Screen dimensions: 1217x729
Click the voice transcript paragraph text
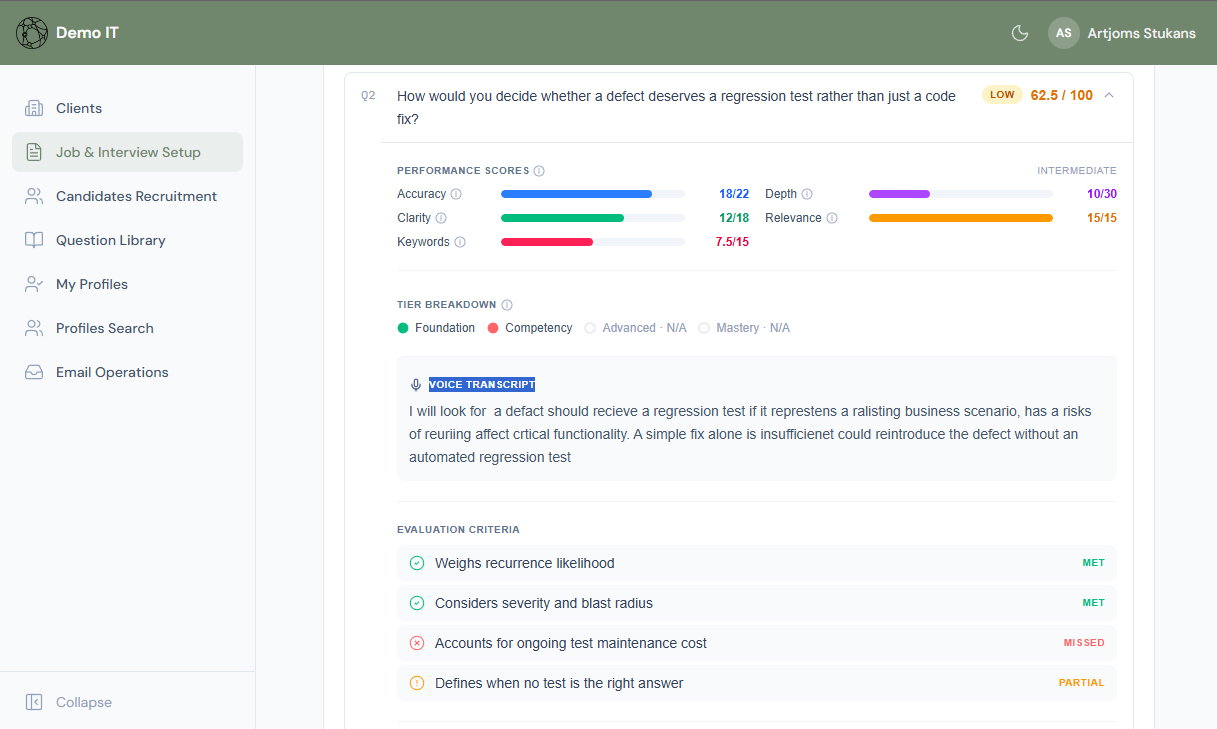(x=750, y=434)
